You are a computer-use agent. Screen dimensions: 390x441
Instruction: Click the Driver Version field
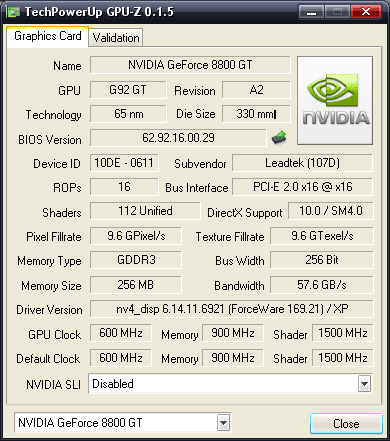[x=232, y=309]
